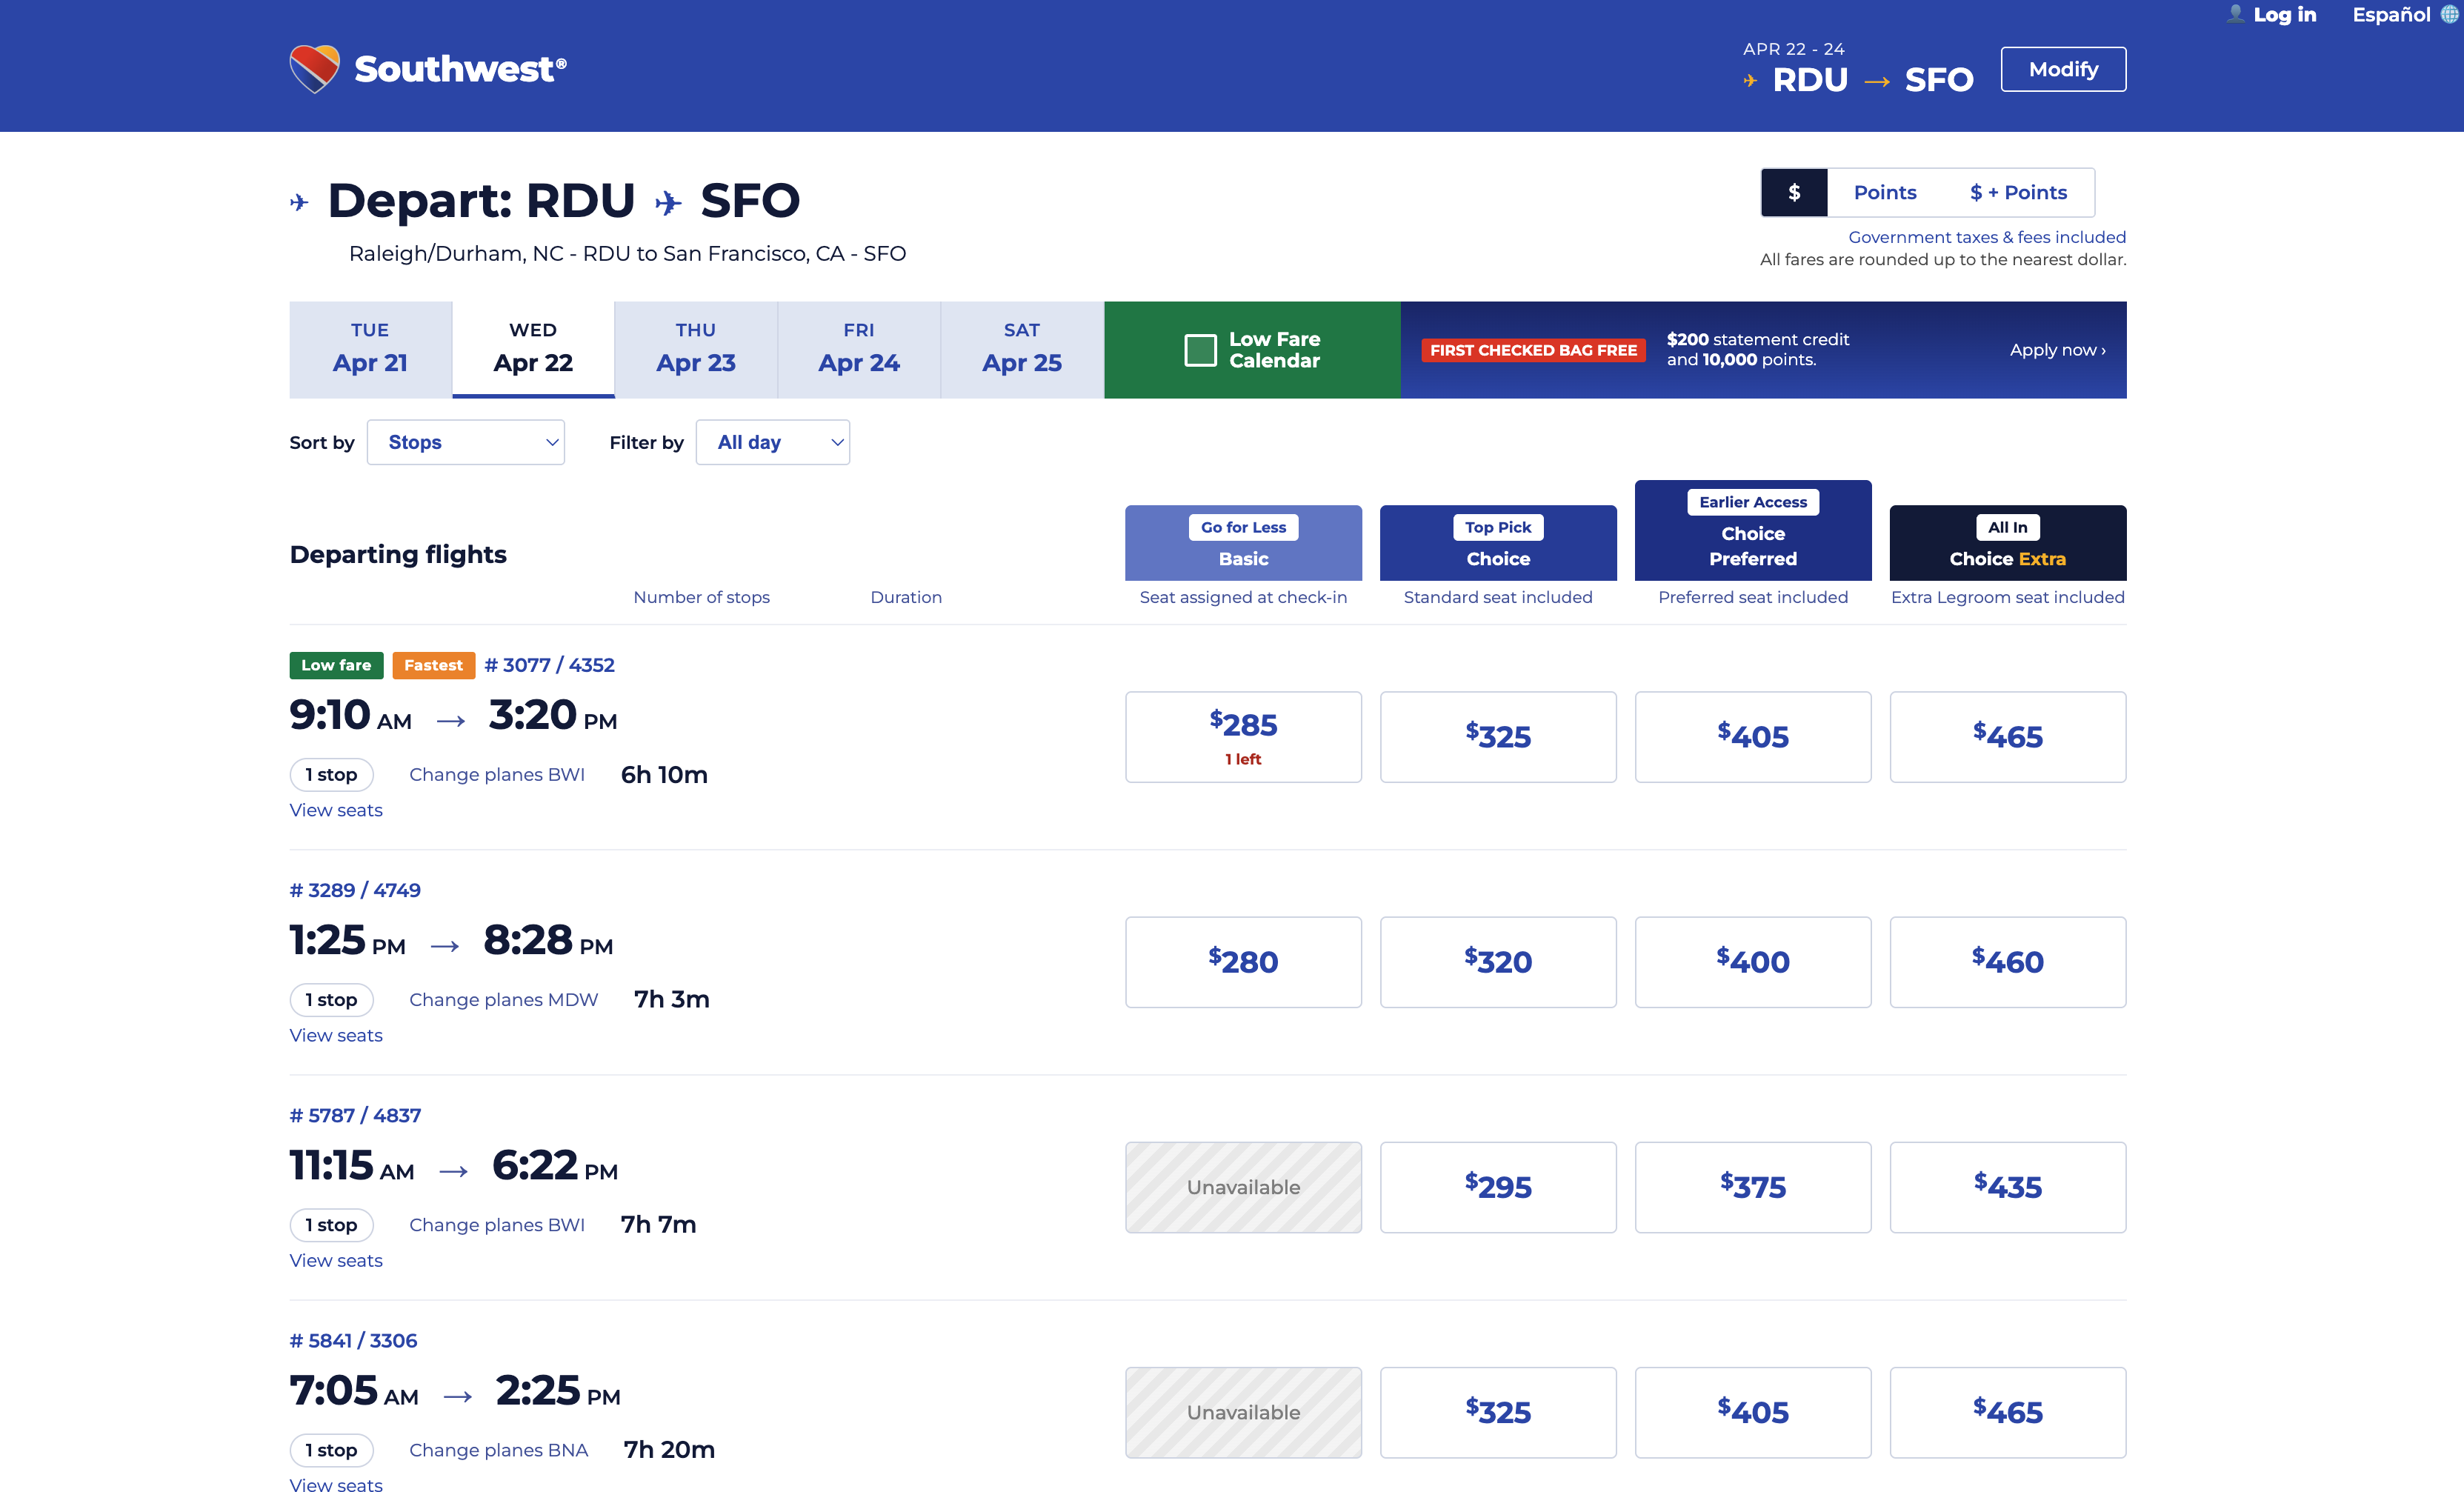Select the $320 Choice fare
Image resolution: width=2464 pixels, height=1492 pixels.
tap(1498, 962)
